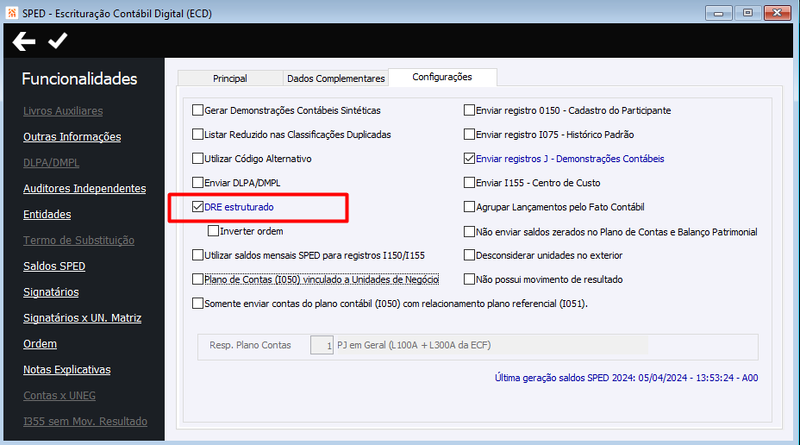Click the back arrow icon
This screenshot has height=445, width=800.
tap(24, 41)
